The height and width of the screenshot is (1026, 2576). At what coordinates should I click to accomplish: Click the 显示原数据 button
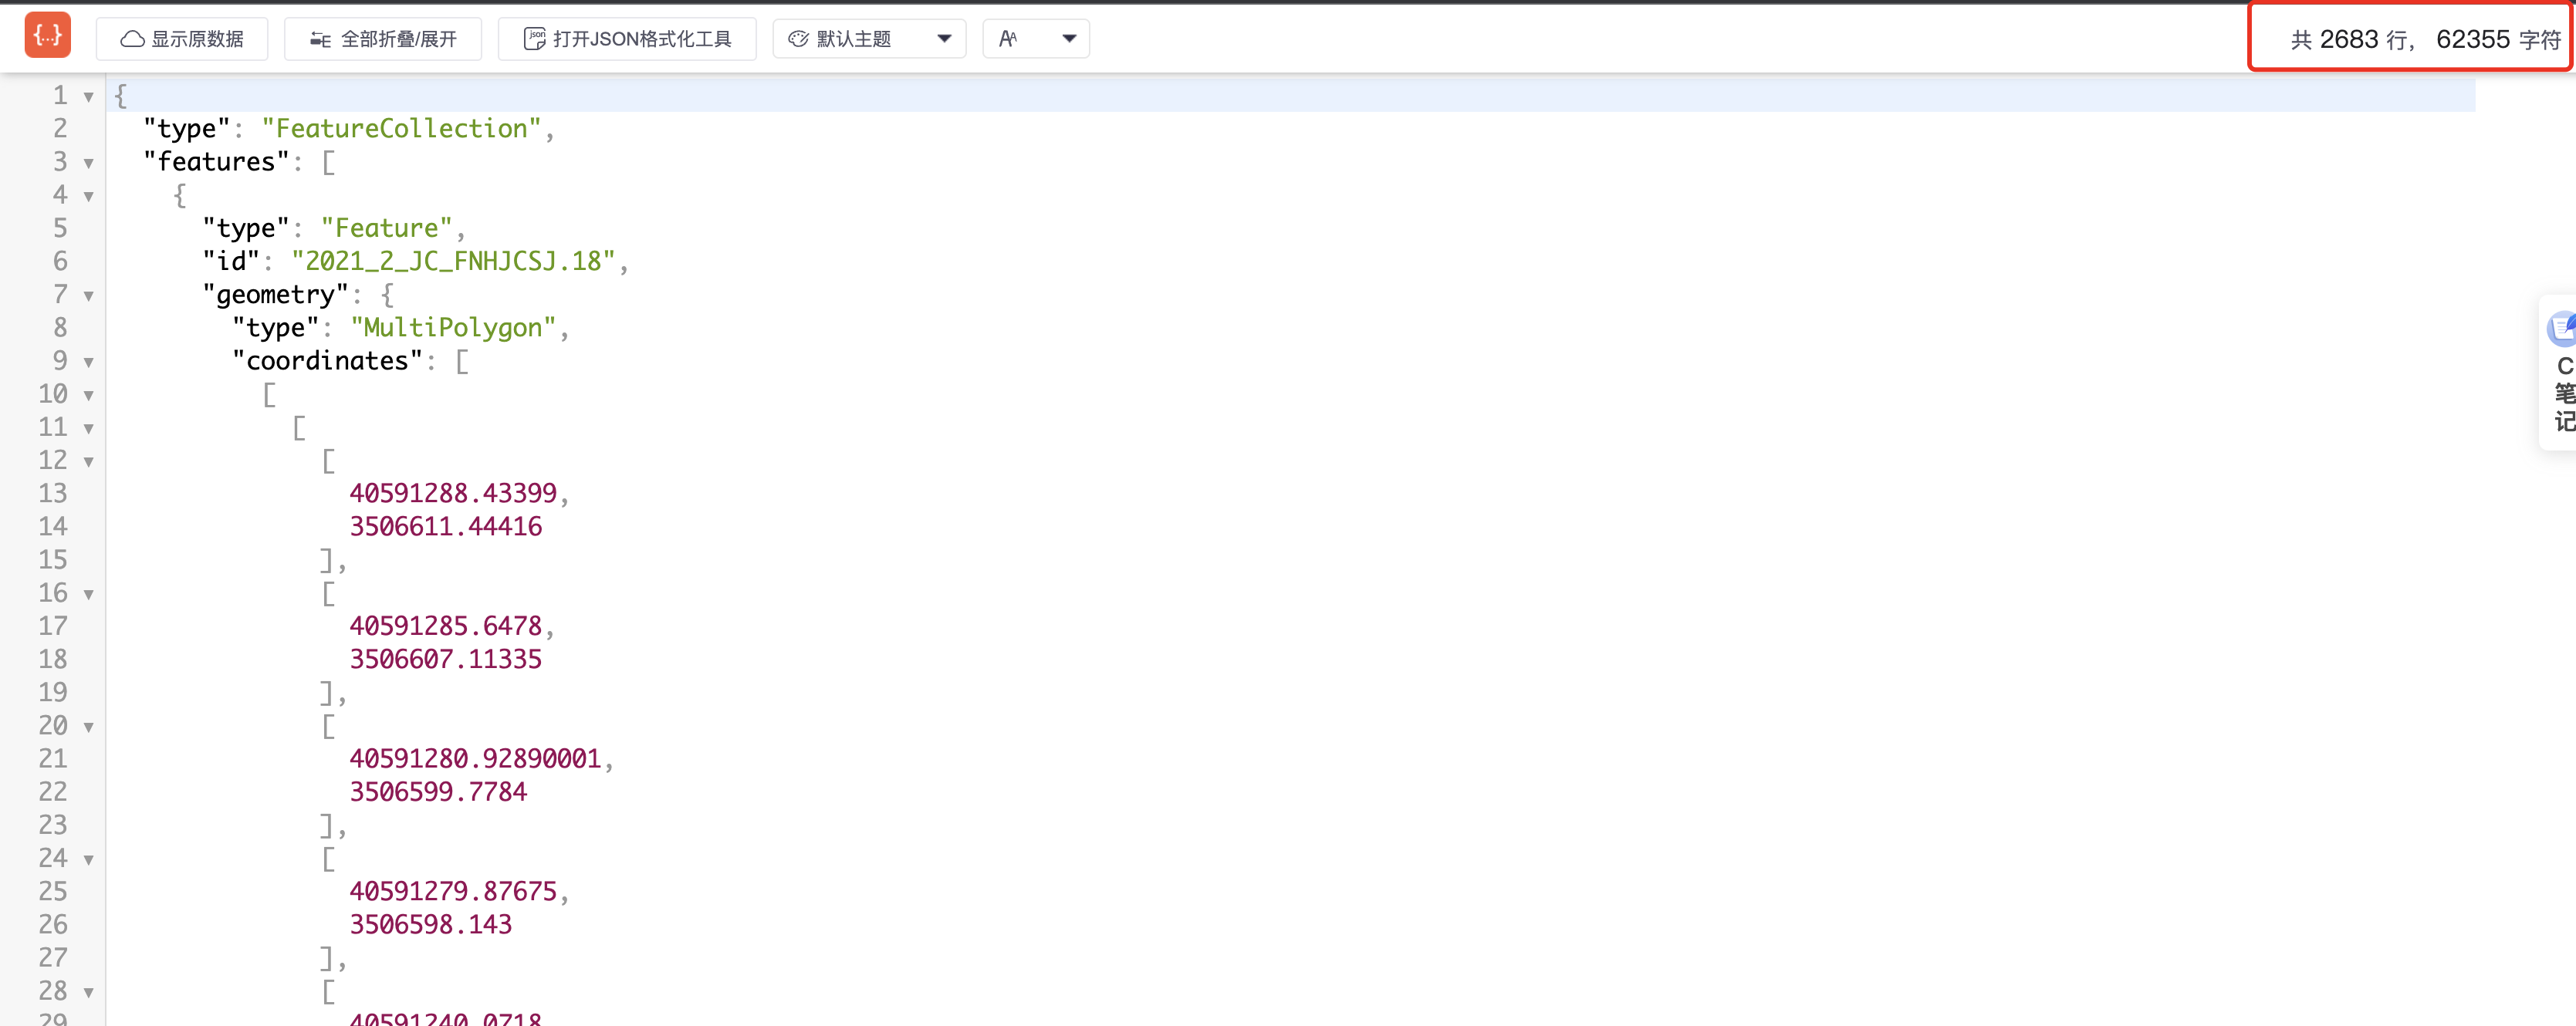(182, 39)
